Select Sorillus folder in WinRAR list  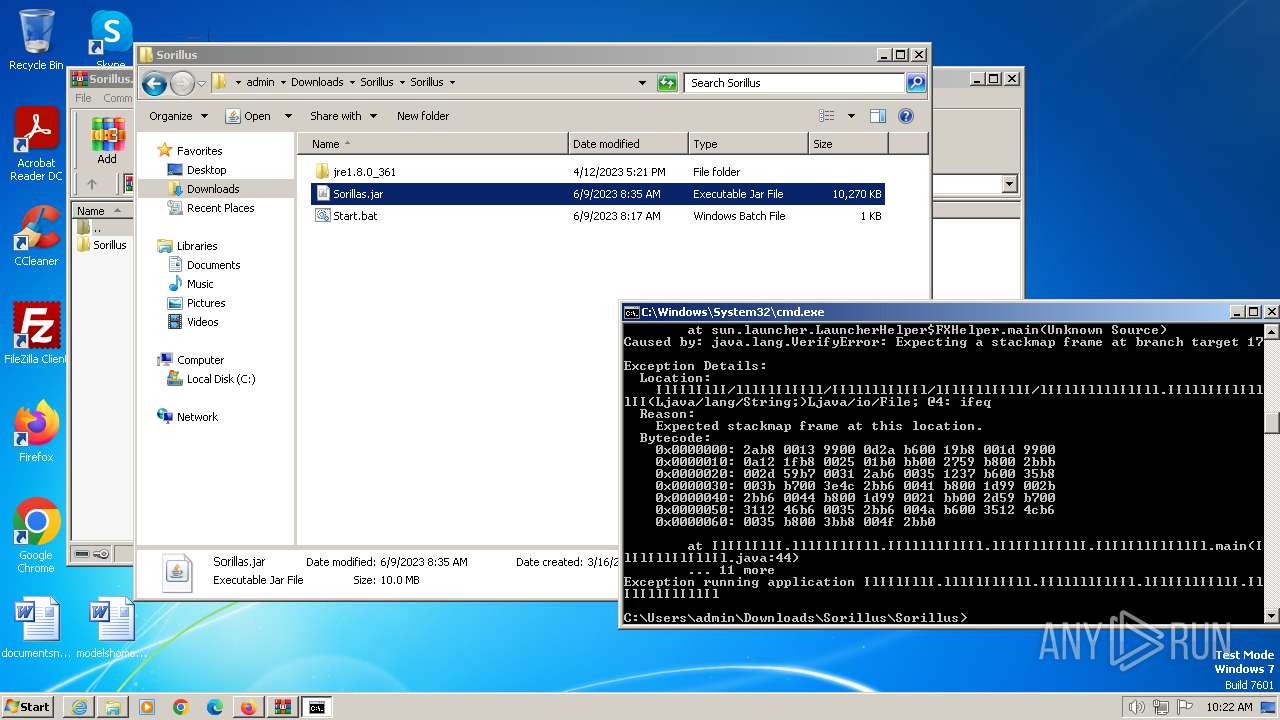[102, 245]
